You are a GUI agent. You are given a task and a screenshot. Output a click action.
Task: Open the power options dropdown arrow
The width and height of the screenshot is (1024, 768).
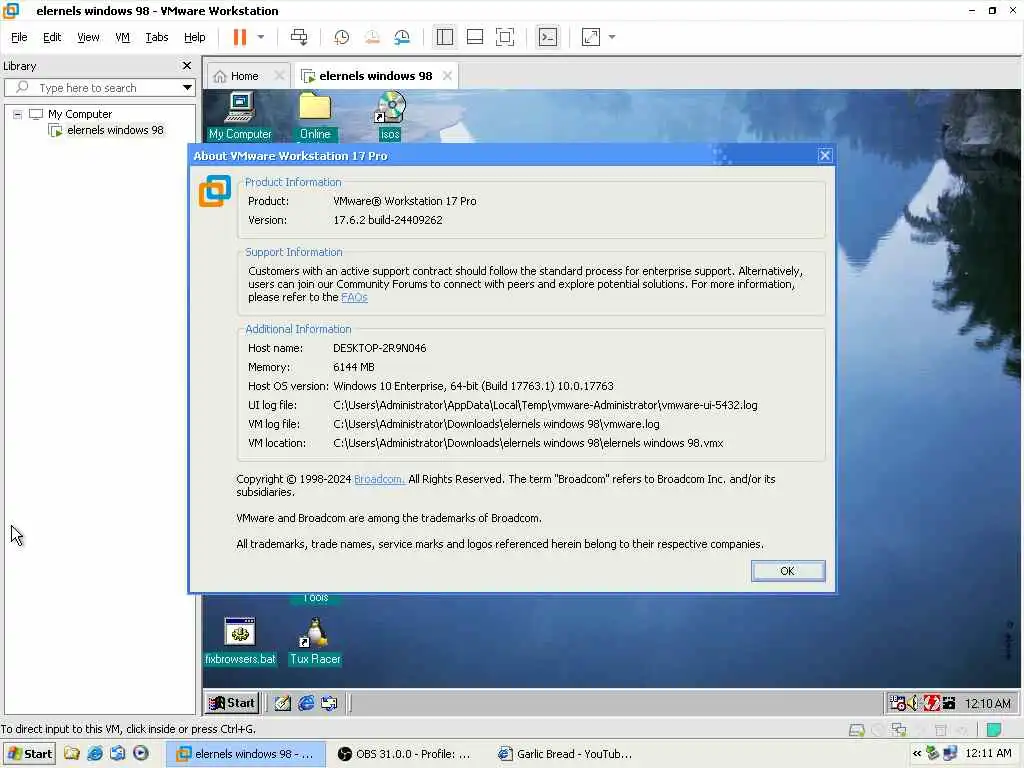coord(261,37)
